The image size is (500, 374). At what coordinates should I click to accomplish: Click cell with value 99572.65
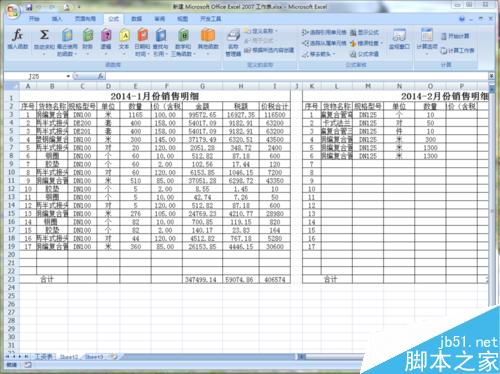point(202,115)
